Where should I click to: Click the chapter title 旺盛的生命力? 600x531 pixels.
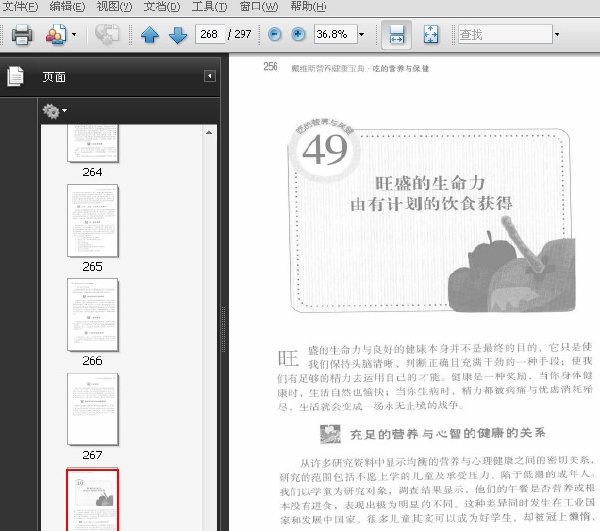tap(430, 183)
